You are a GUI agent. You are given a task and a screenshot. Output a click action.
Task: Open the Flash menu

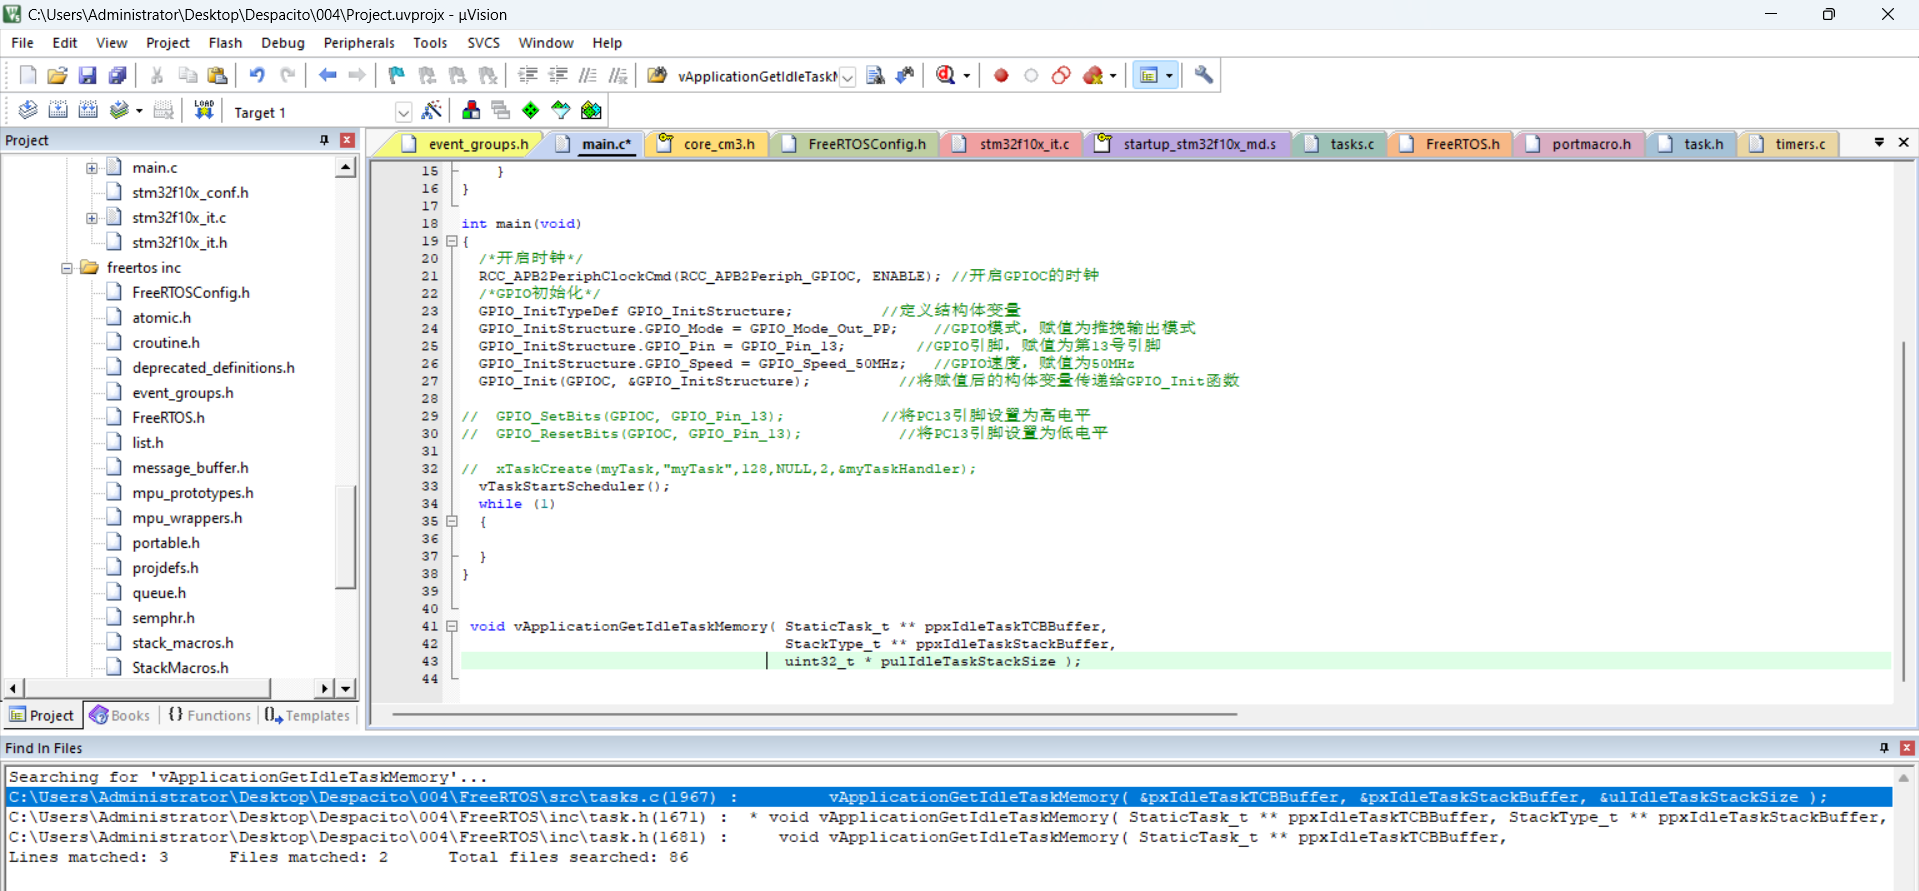coord(225,43)
